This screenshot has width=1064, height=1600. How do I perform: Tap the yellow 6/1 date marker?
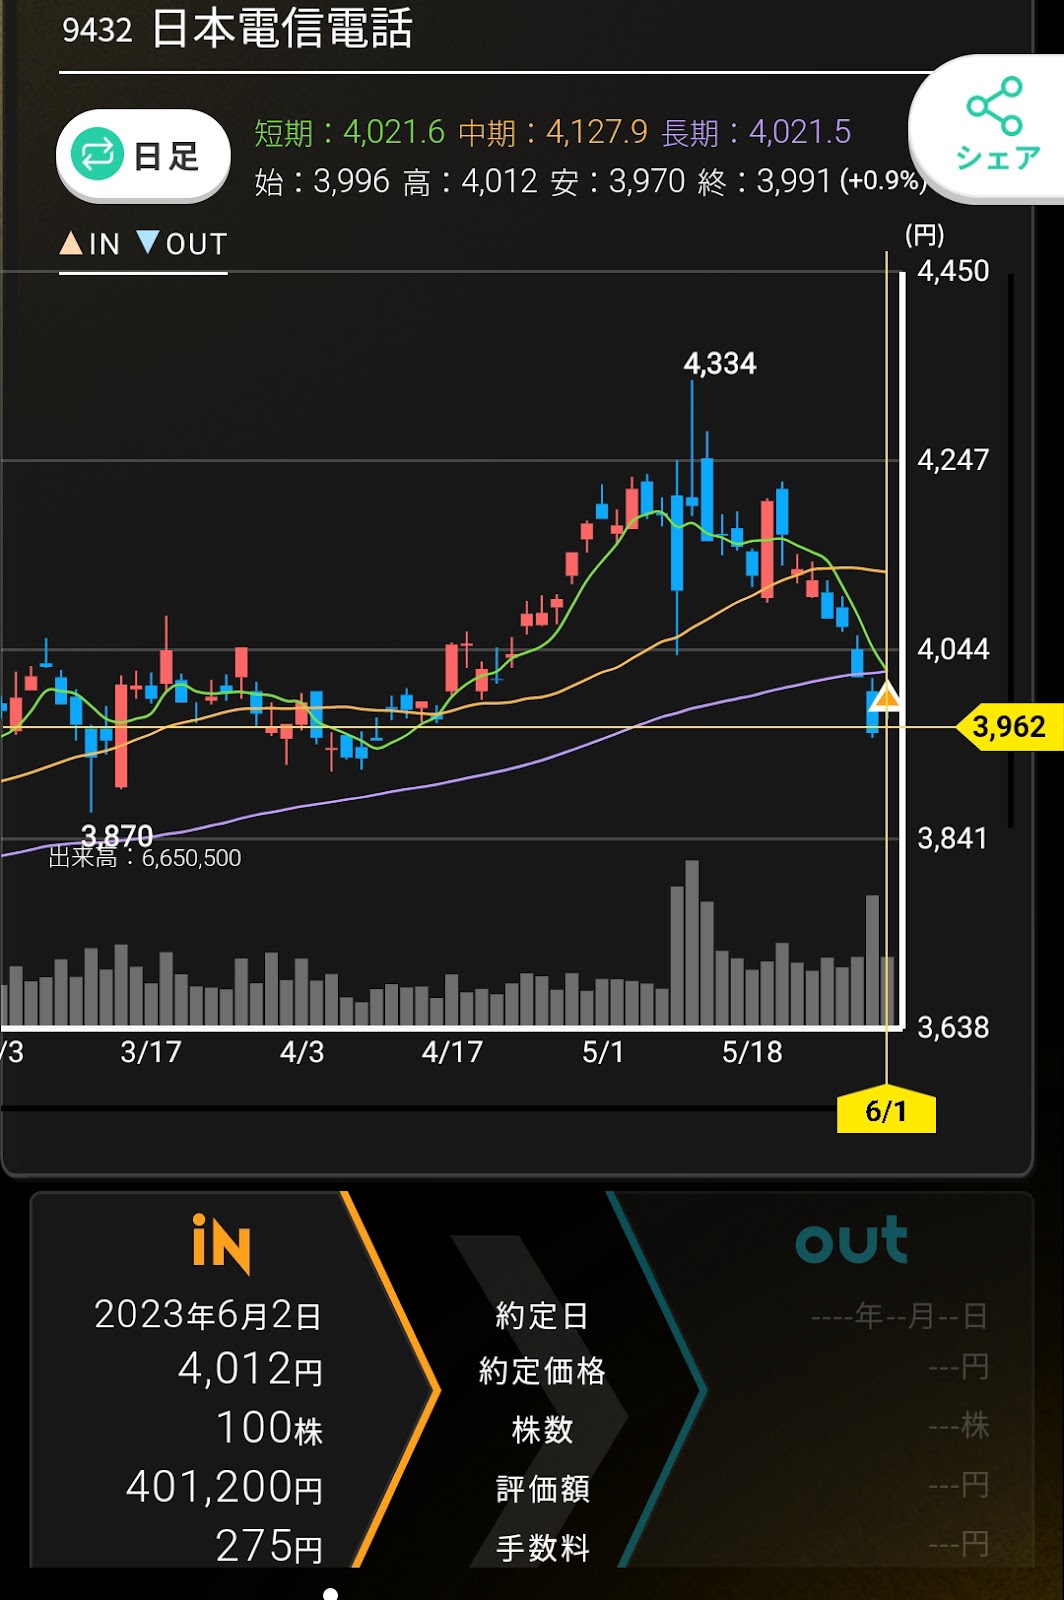click(886, 1110)
